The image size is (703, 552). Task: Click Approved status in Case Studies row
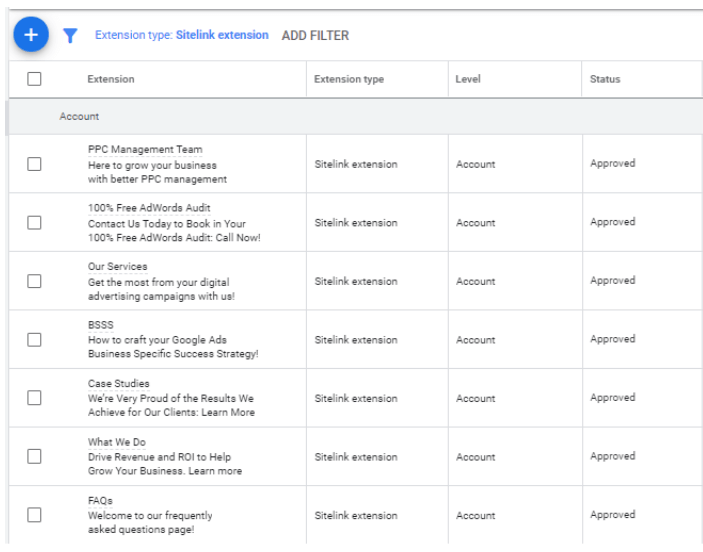(612, 397)
